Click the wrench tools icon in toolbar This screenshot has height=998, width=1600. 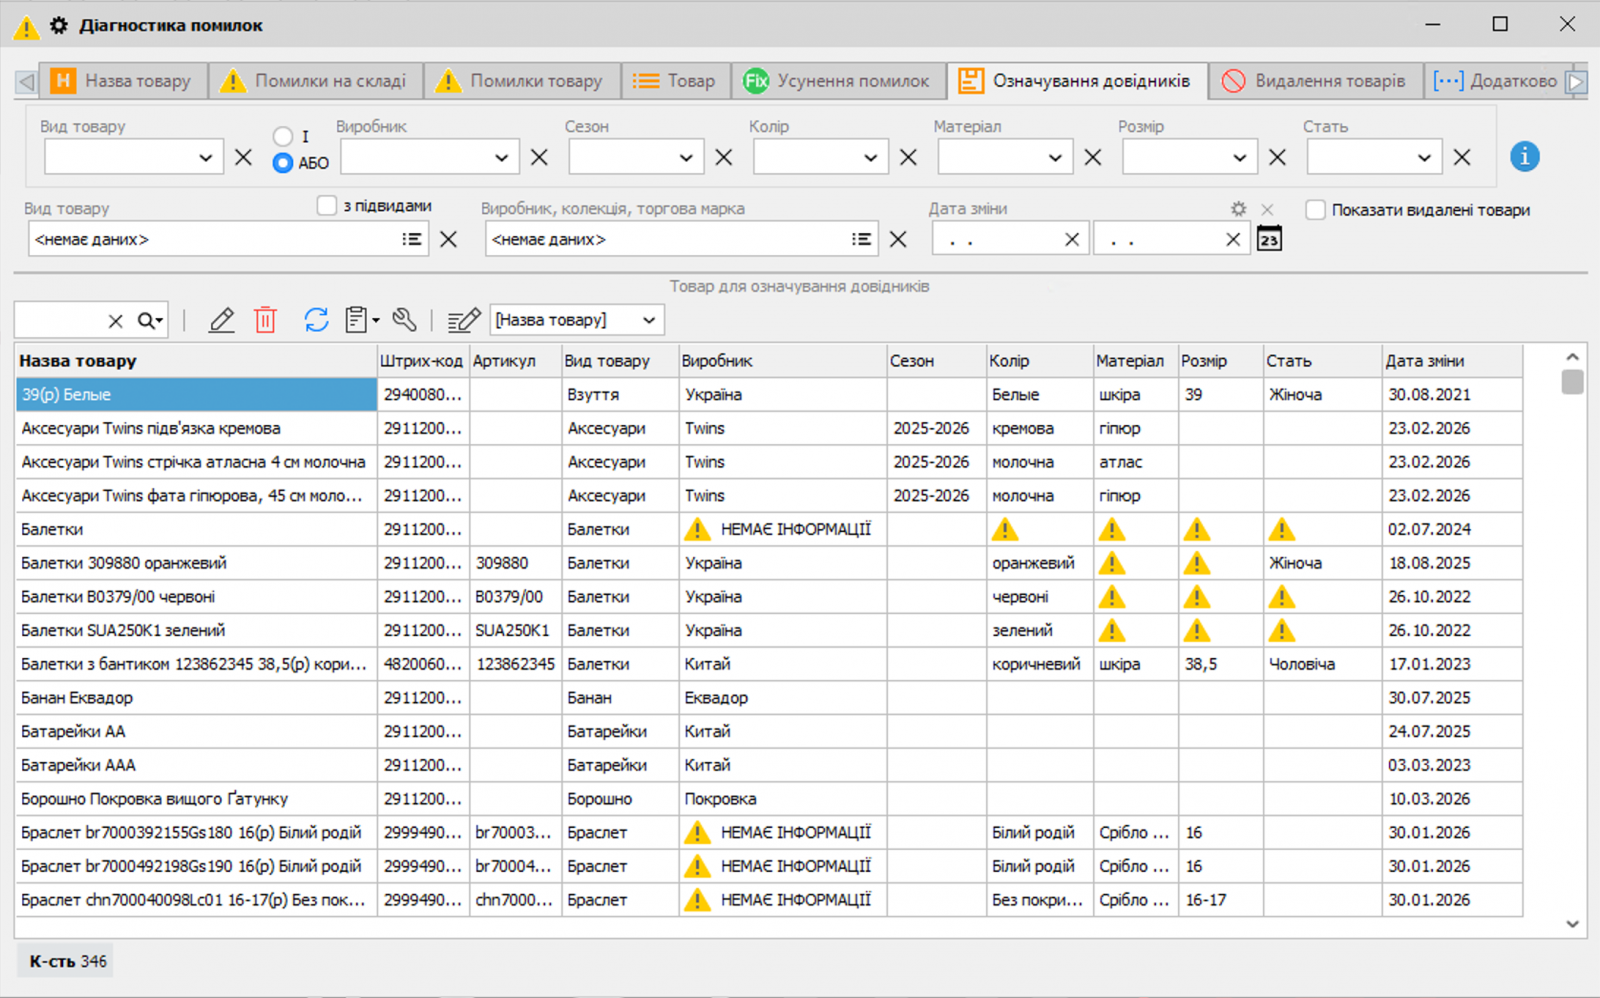(x=404, y=320)
